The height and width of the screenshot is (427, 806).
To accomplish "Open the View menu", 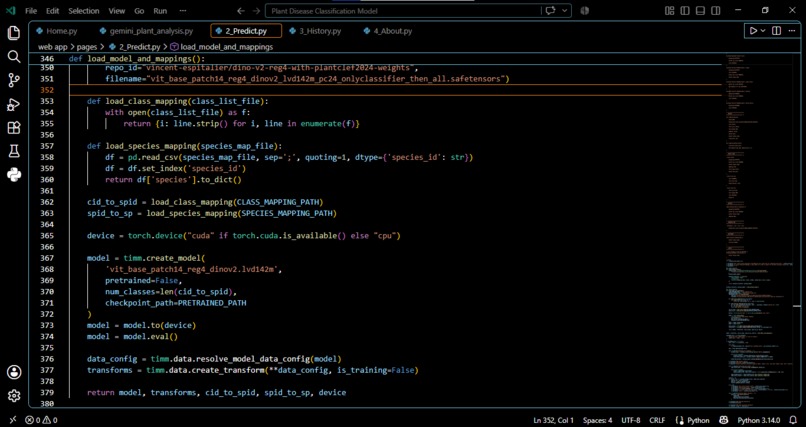I will (117, 11).
